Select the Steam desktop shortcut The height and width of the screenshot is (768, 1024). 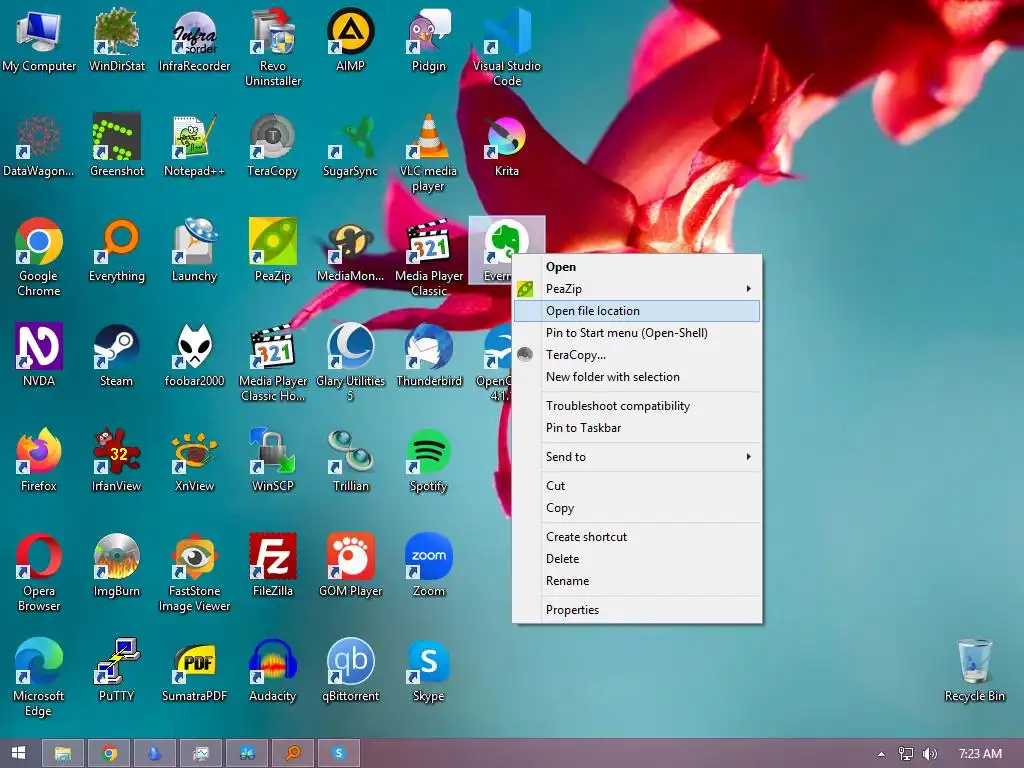116,355
